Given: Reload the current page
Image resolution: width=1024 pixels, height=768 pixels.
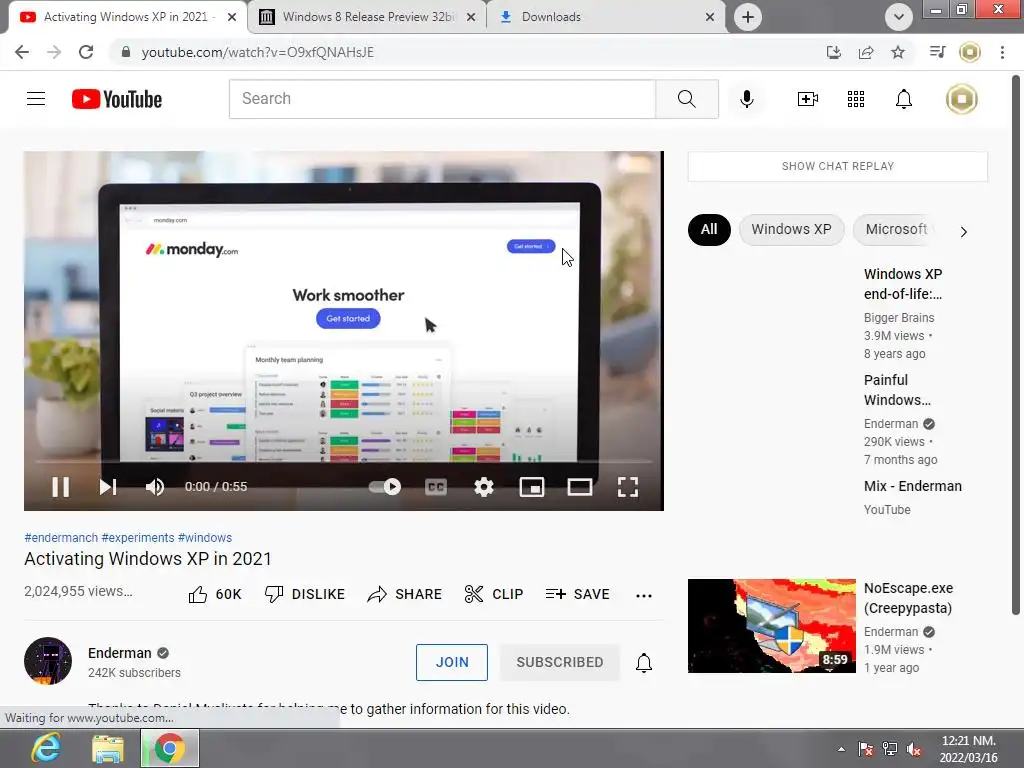Looking at the screenshot, I should [x=86, y=52].
